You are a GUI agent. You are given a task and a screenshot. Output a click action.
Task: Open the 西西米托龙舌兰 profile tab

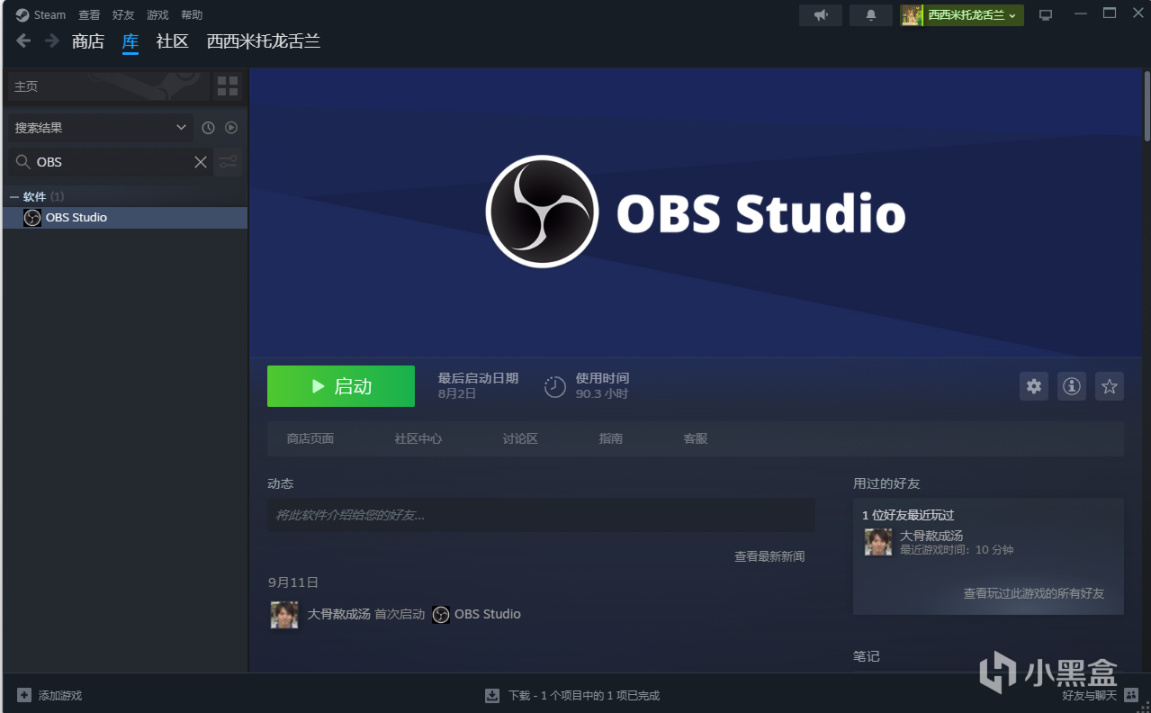[x=264, y=41]
